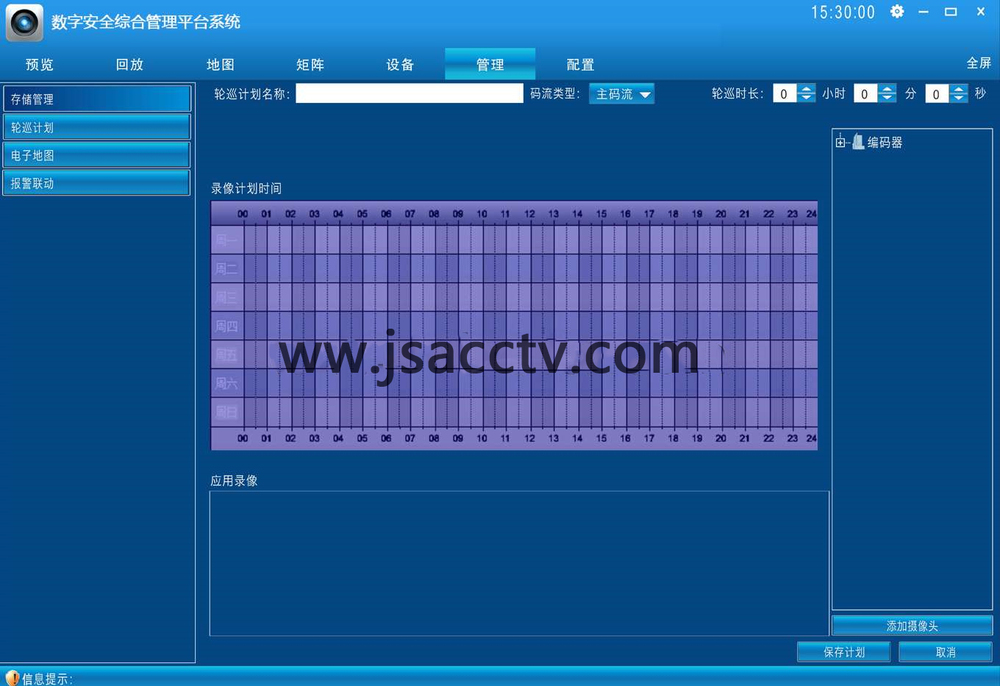Click the seconds number field
The image size is (1000, 686).
[x=937, y=94]
